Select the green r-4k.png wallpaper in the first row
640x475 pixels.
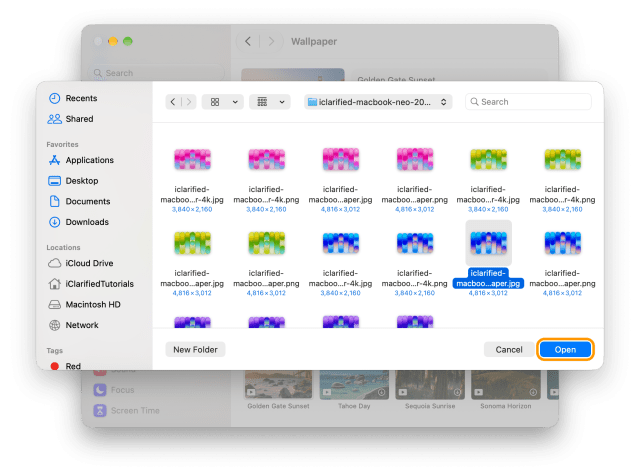click(563, 159)
